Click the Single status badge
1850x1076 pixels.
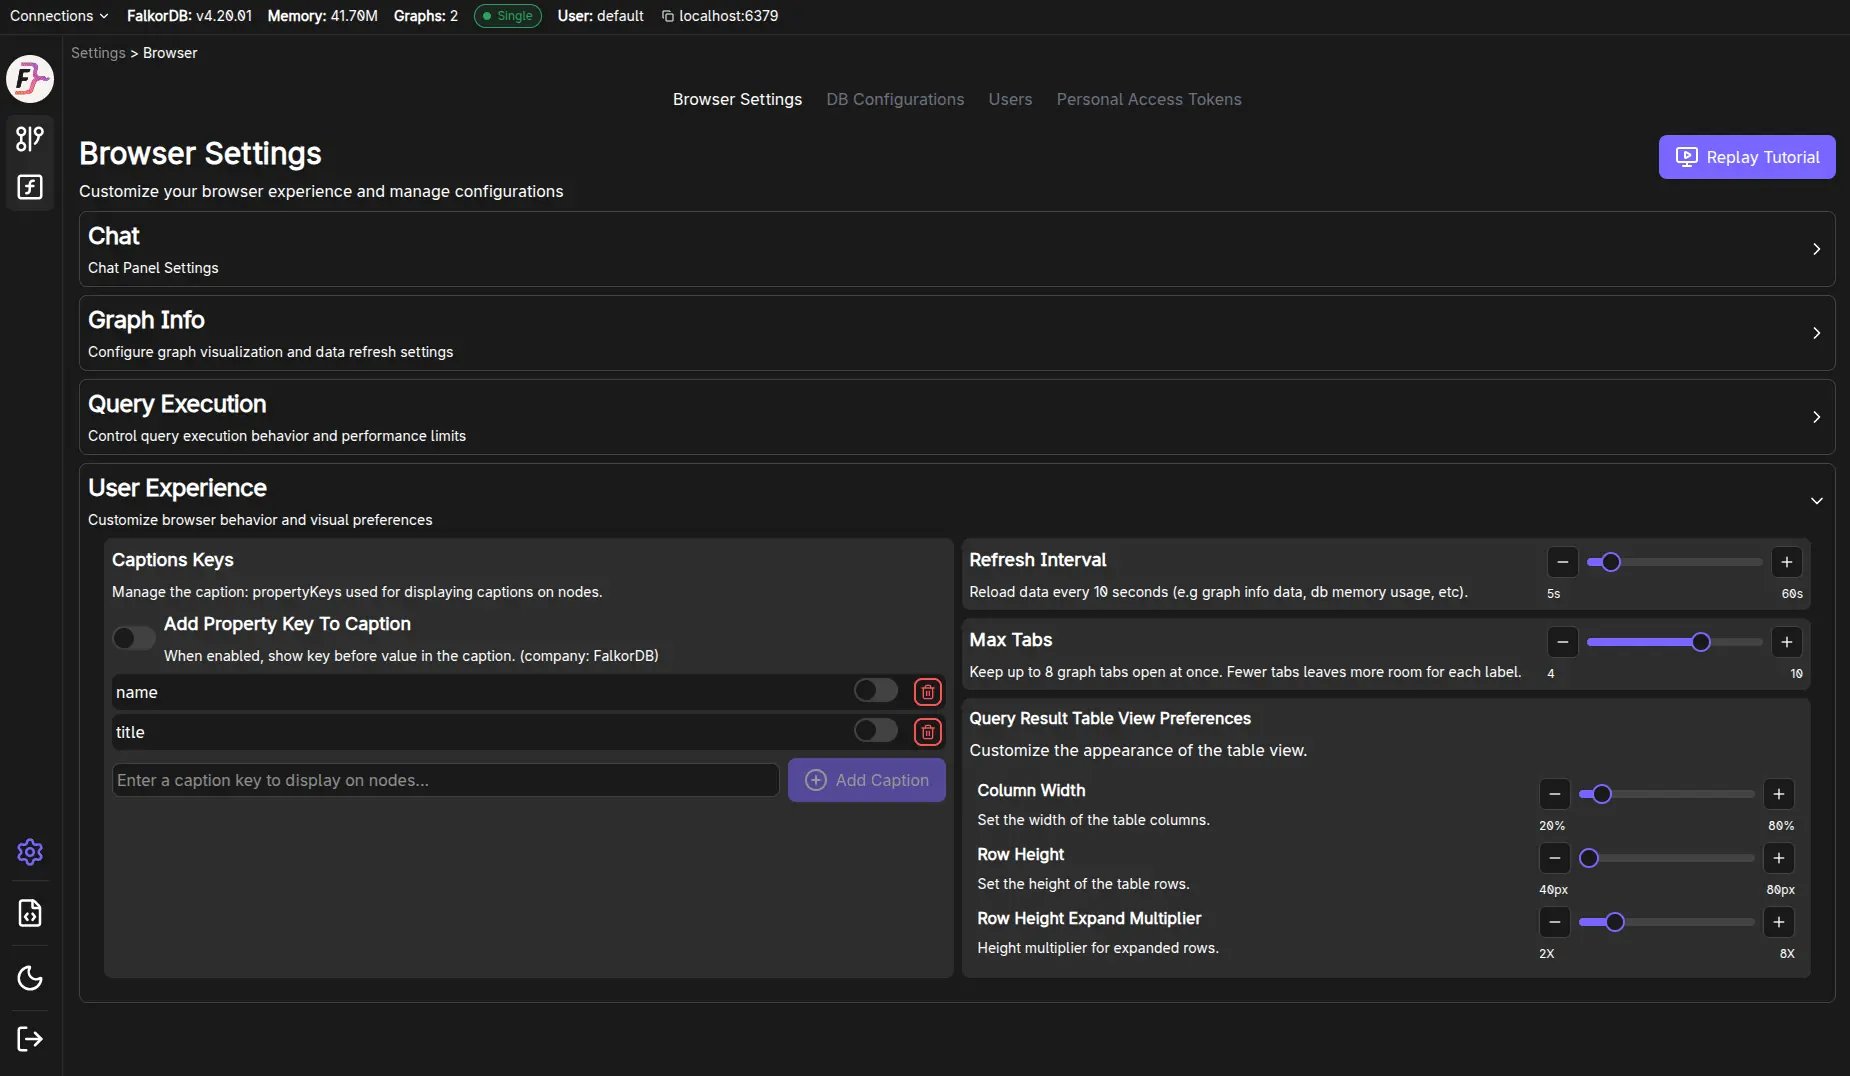(507, 16)
